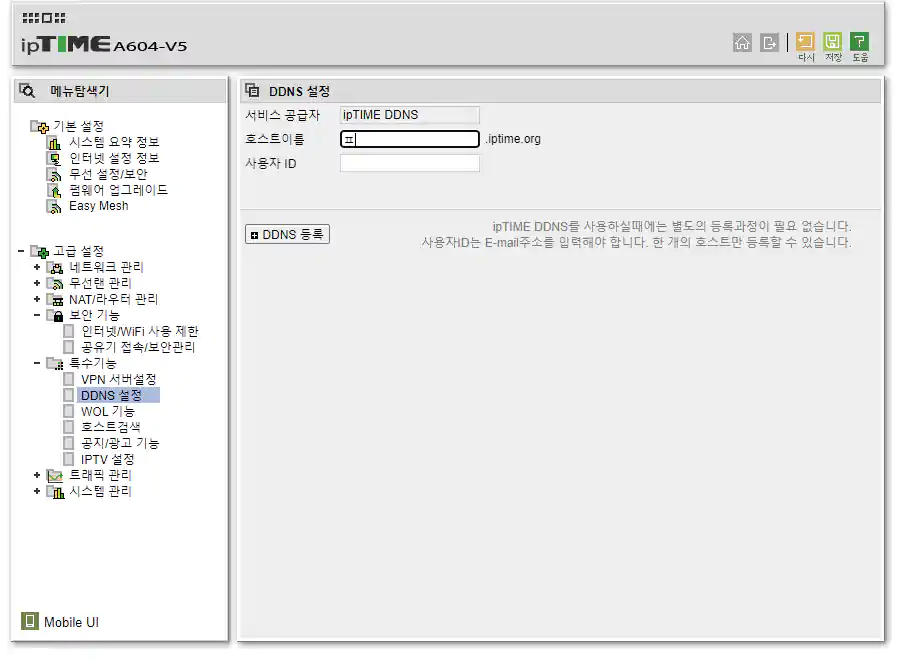The width and height of the screenshot is (922, 662).
Task: Click the 트래픽 관리 tree label
Action: (x=100, y=476)
